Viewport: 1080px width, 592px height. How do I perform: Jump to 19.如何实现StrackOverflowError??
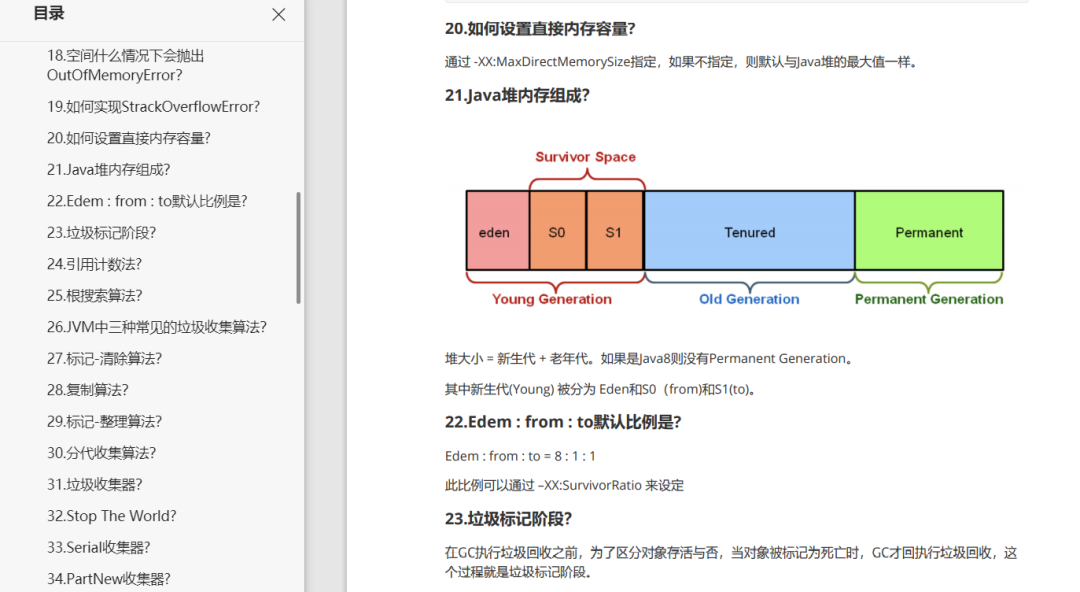click(154, 107)
